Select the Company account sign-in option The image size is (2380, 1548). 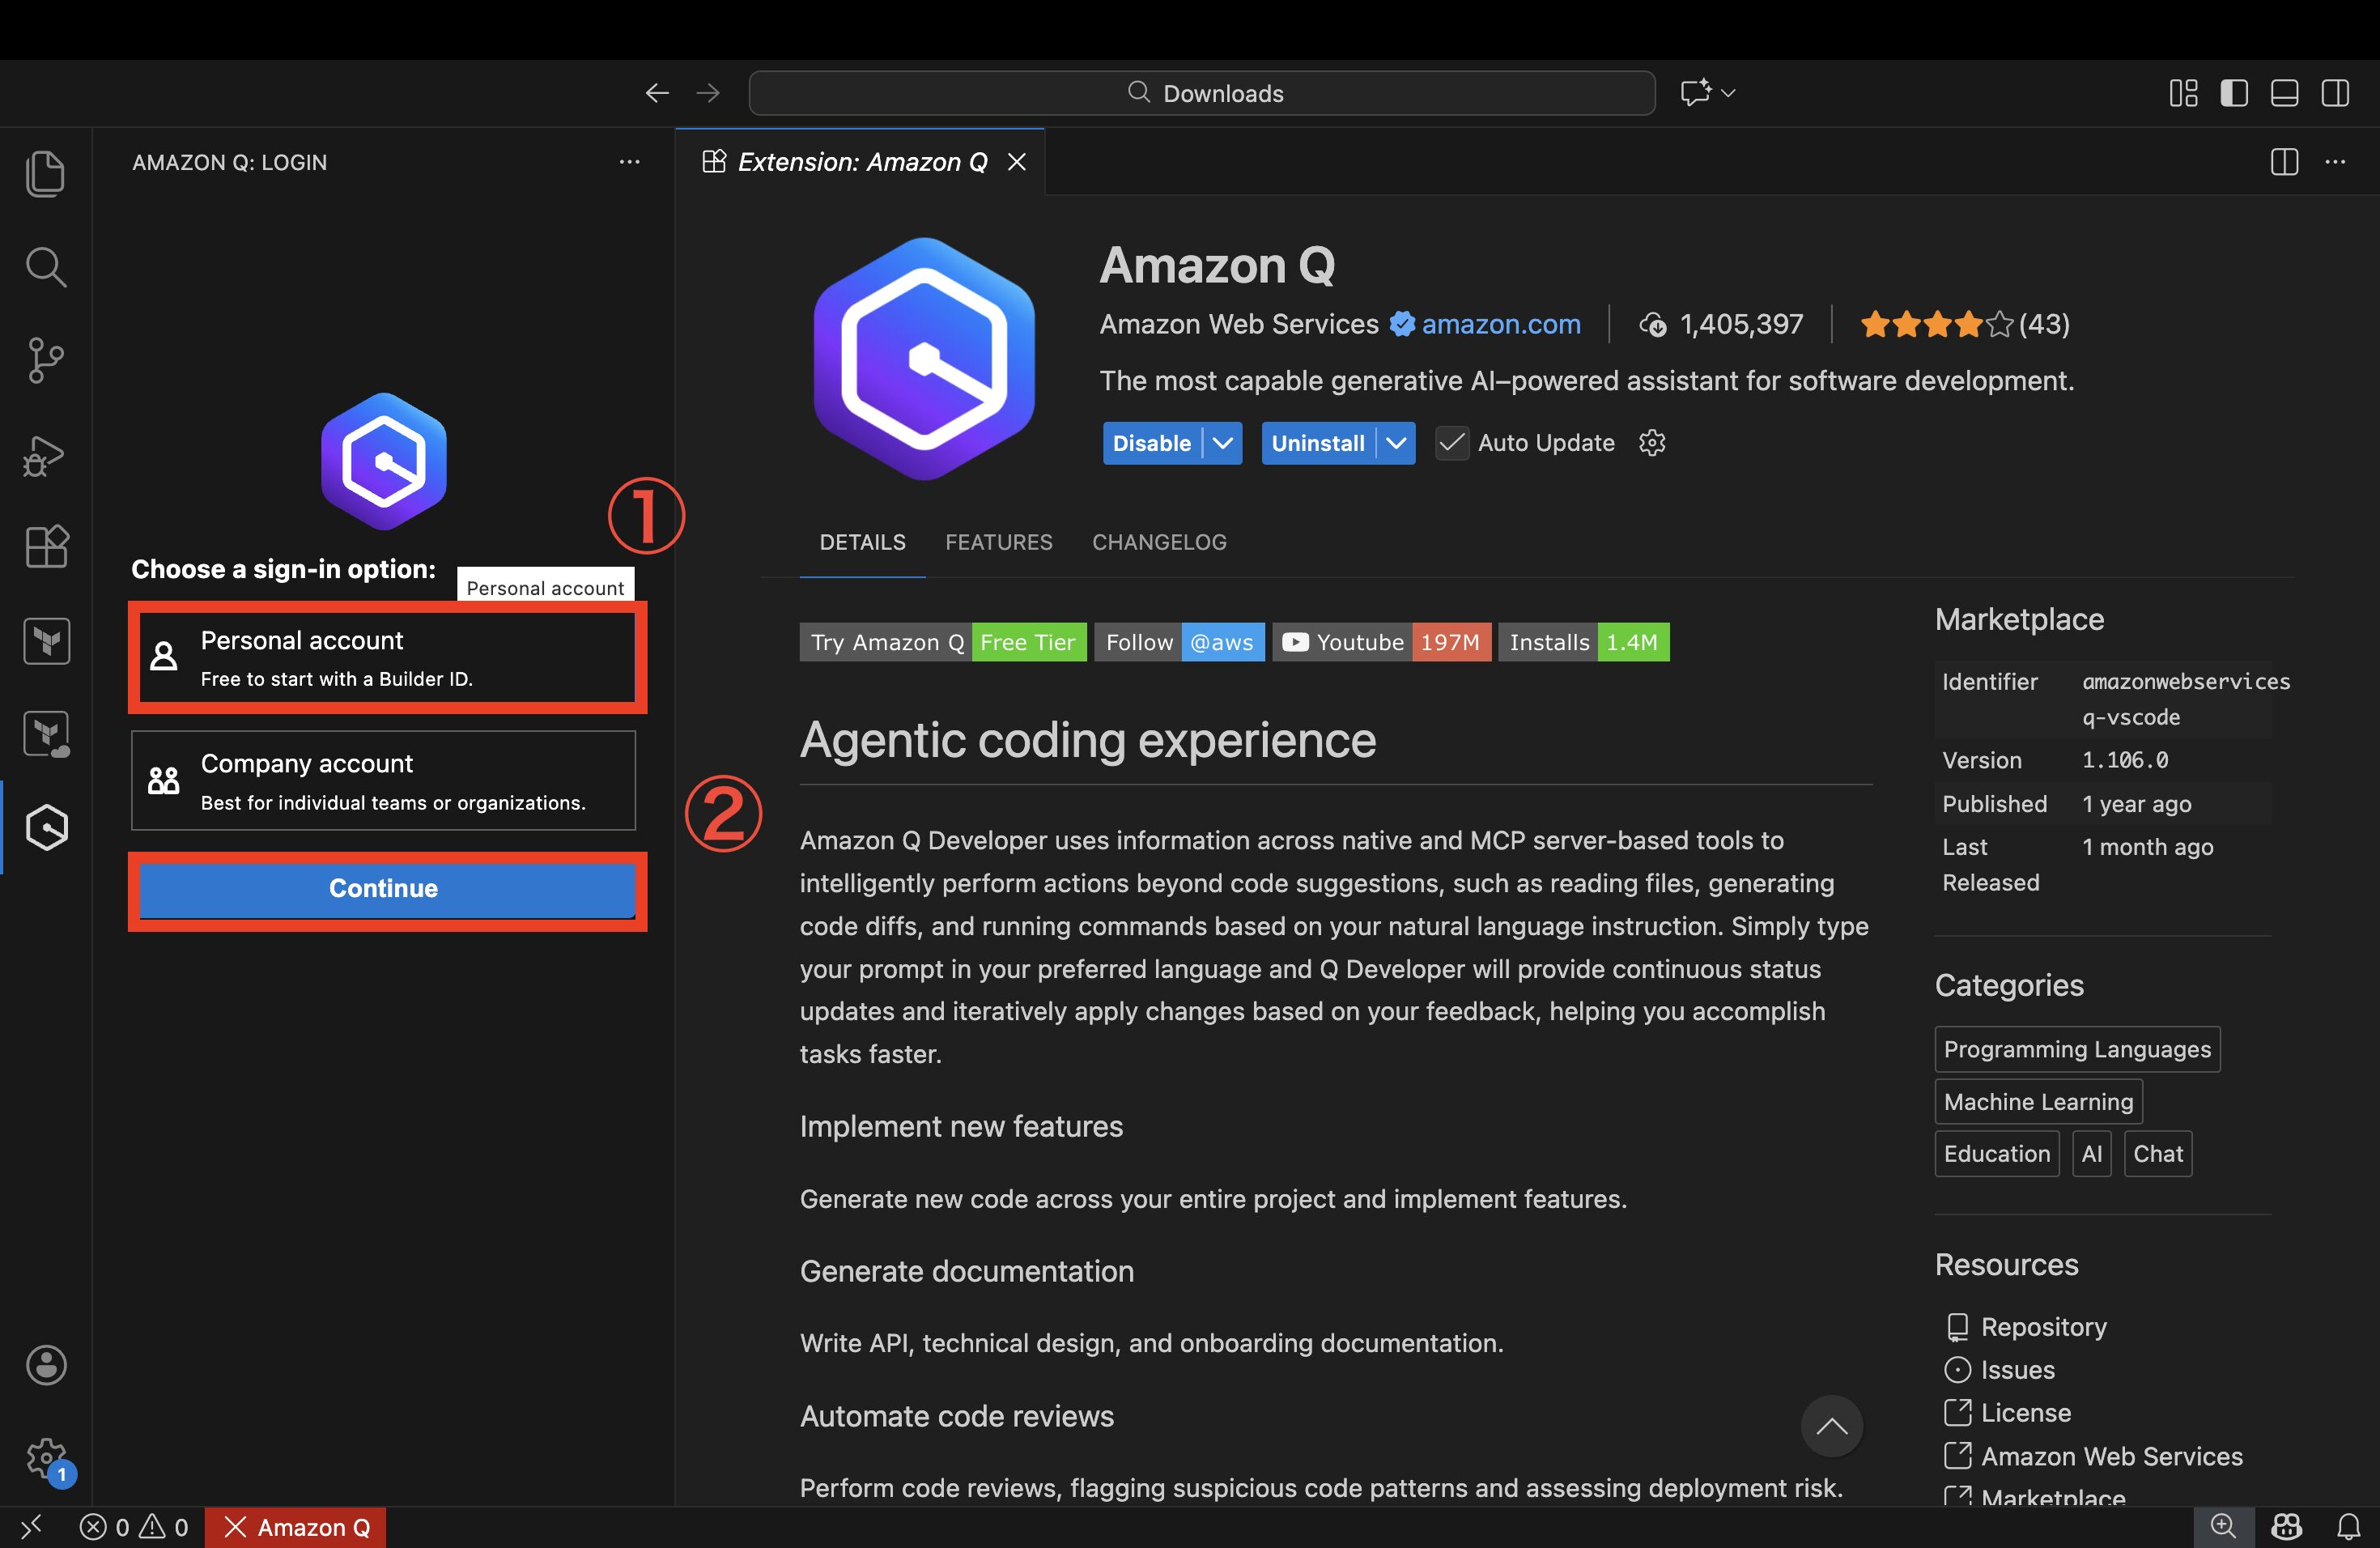(x=383, y=780)
